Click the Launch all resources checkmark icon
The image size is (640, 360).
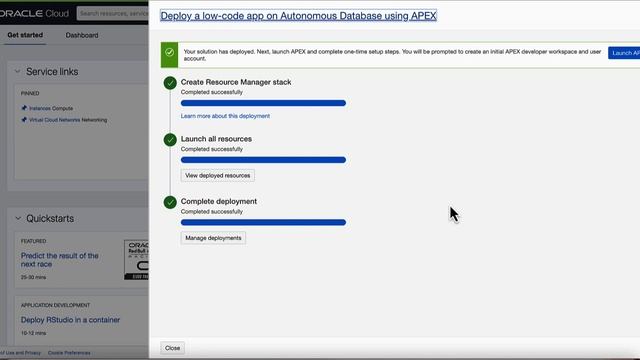click(170, 140)
